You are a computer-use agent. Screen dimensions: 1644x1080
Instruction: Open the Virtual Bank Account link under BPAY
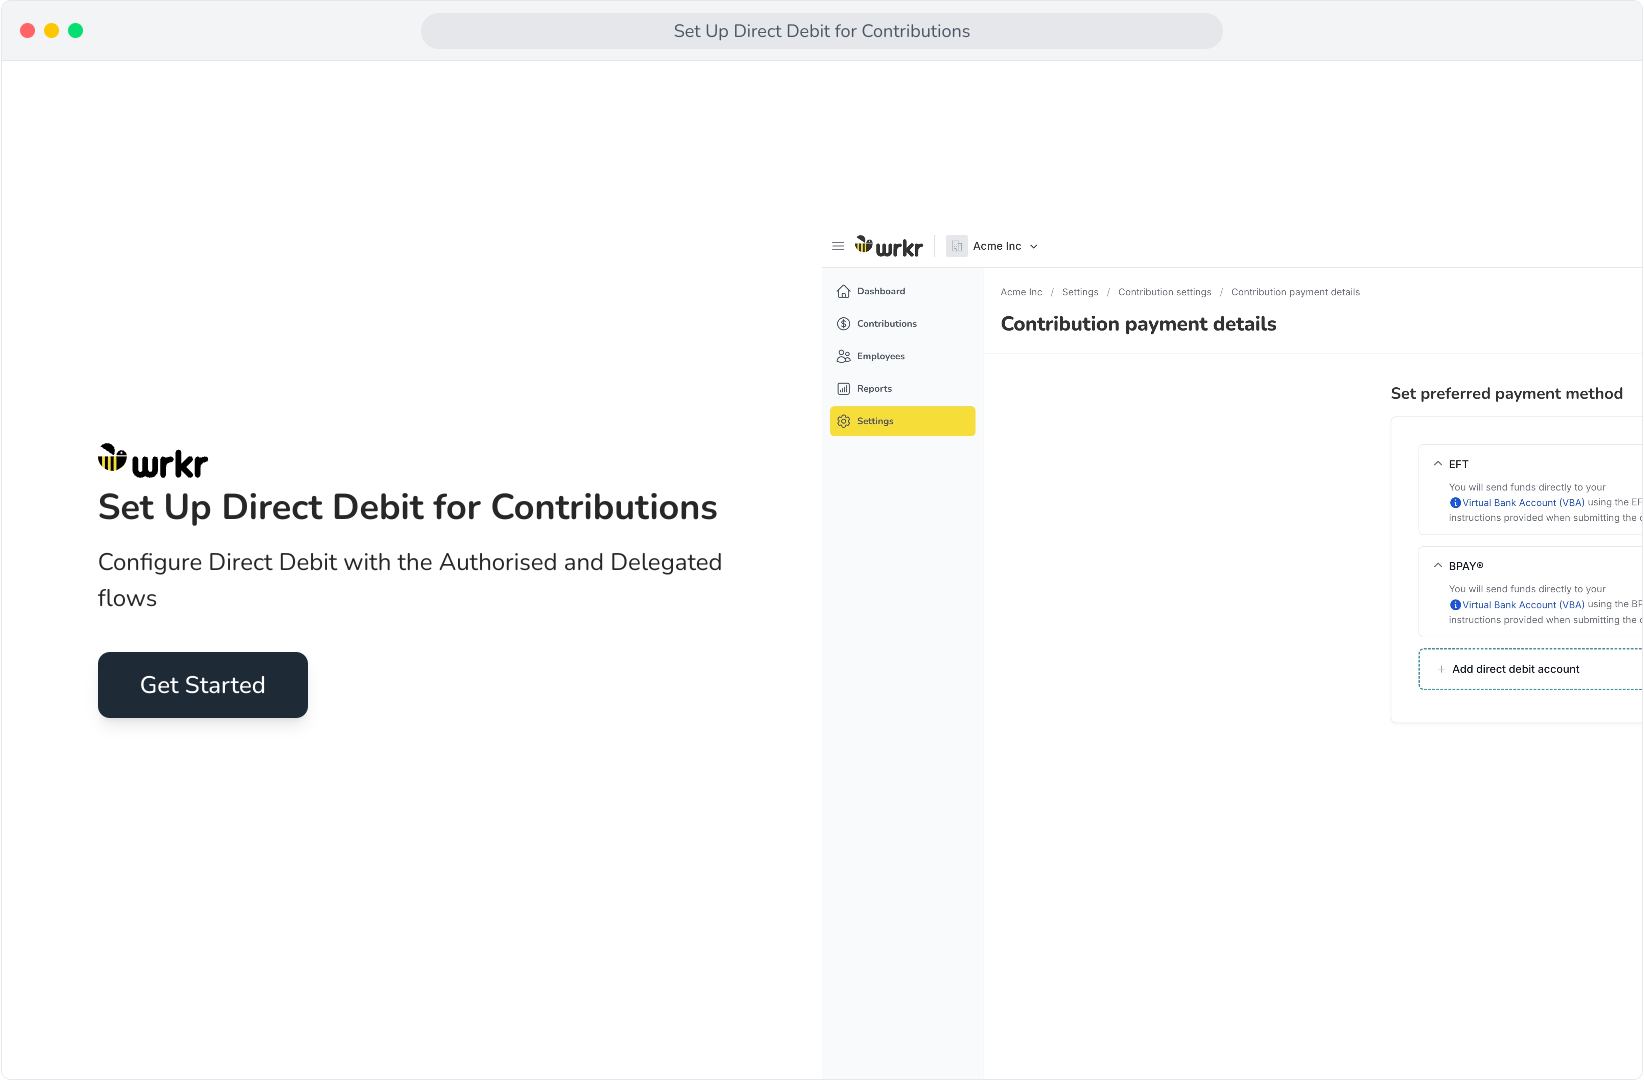click(x=1523, y=605)
